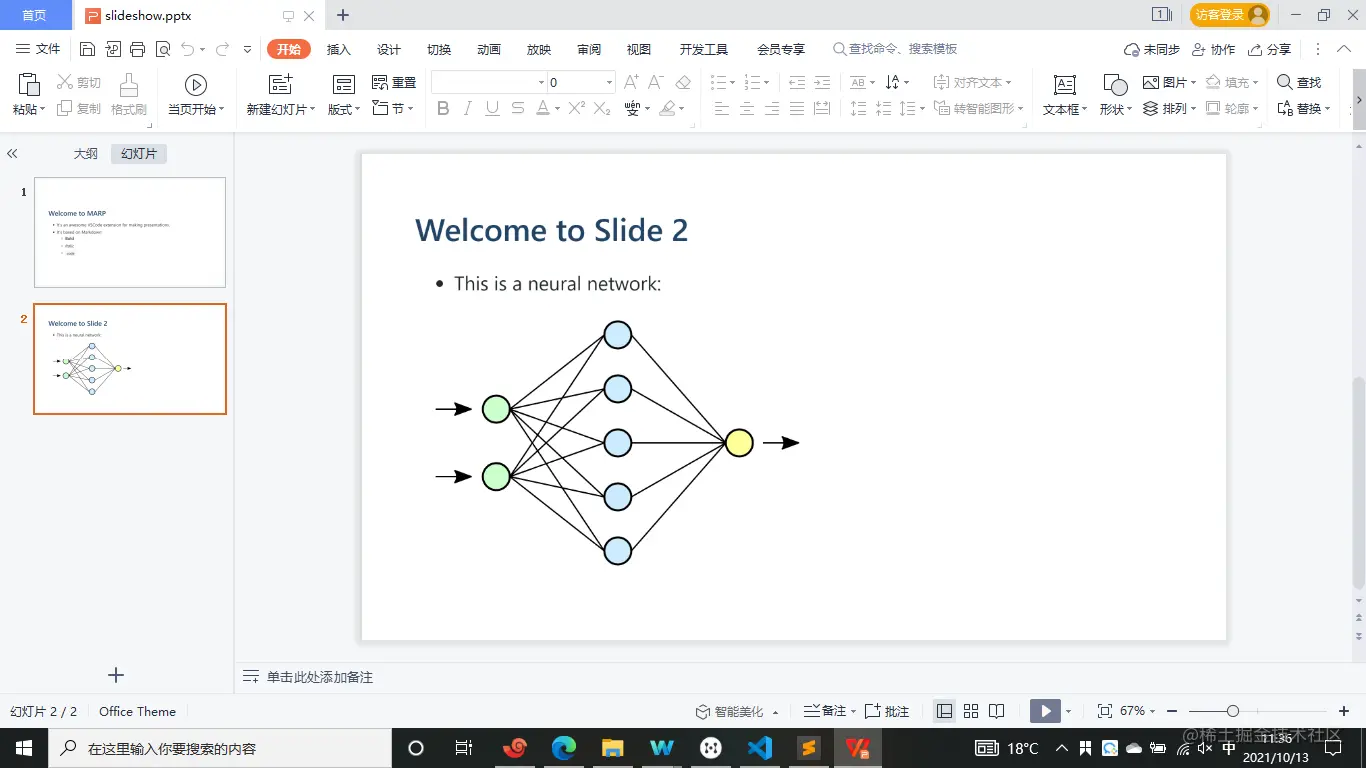Collapse the slide panel with double chevron
This screenshot has height=768, width=1366.
point(12,153)
